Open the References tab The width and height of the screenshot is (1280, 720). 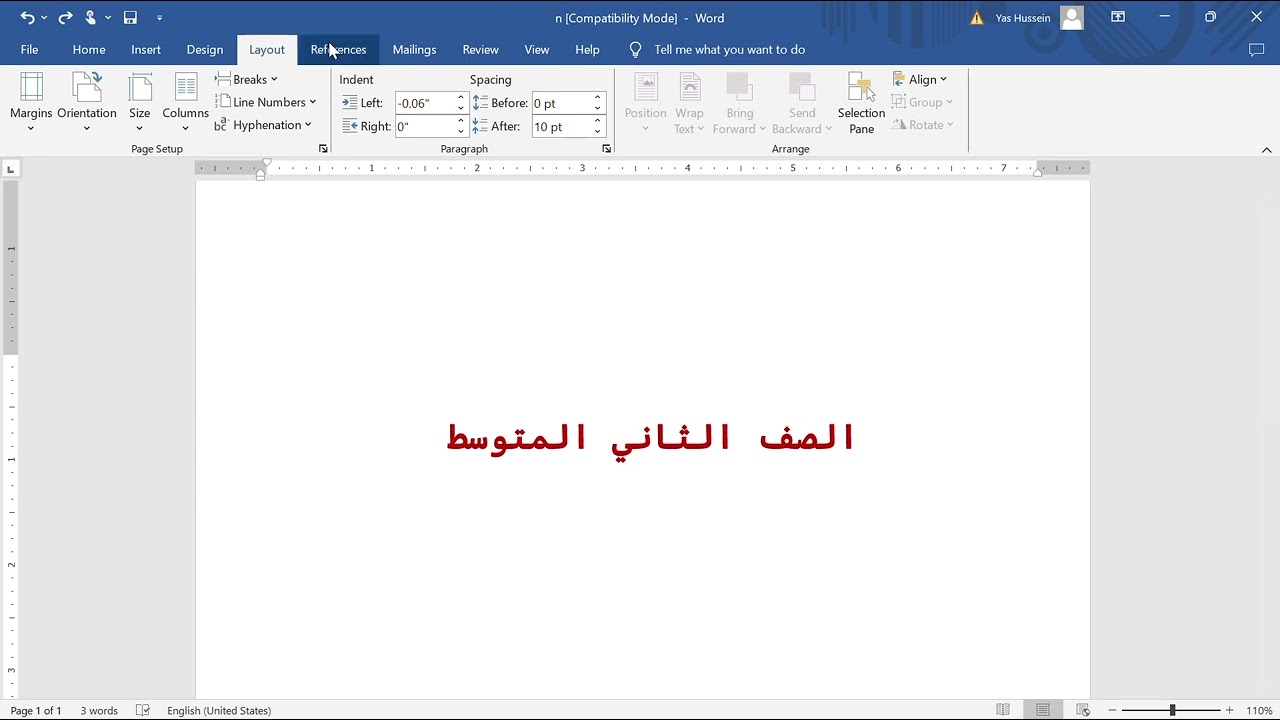pyautogui.click(x=338, y=49)
